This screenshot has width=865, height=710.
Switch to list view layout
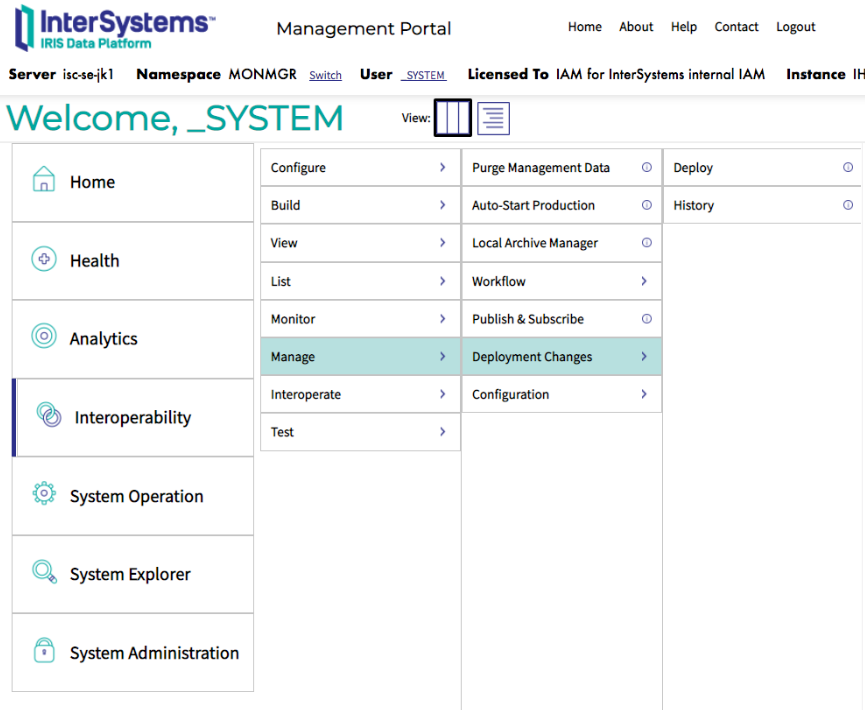tap(493, 118)
